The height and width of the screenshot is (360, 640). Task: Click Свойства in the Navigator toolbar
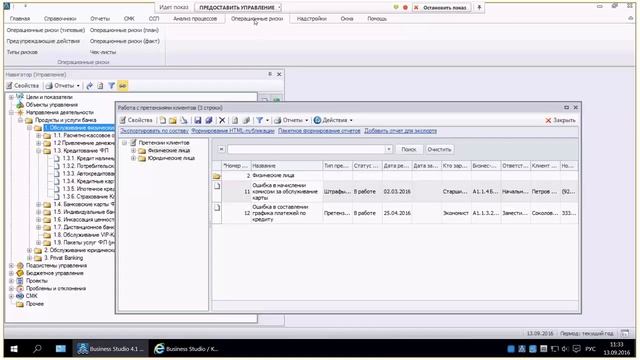(22, 86)
